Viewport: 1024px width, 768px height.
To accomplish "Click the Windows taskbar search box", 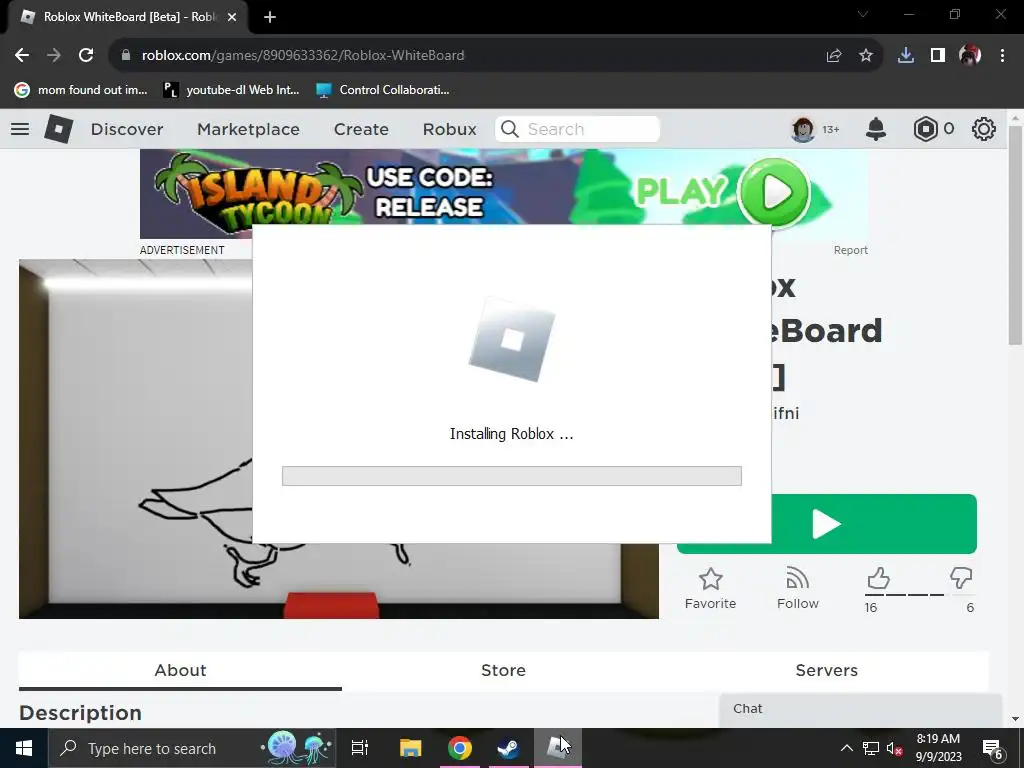I will [x=193, y=748].
